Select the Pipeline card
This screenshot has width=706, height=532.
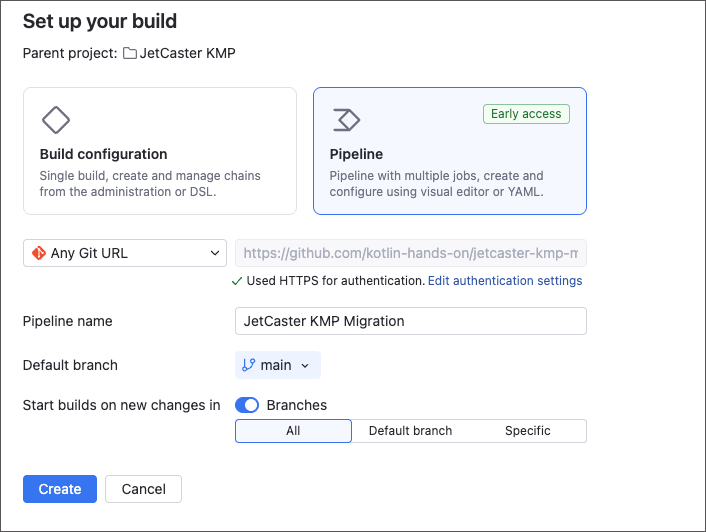[x=450, y=151]
